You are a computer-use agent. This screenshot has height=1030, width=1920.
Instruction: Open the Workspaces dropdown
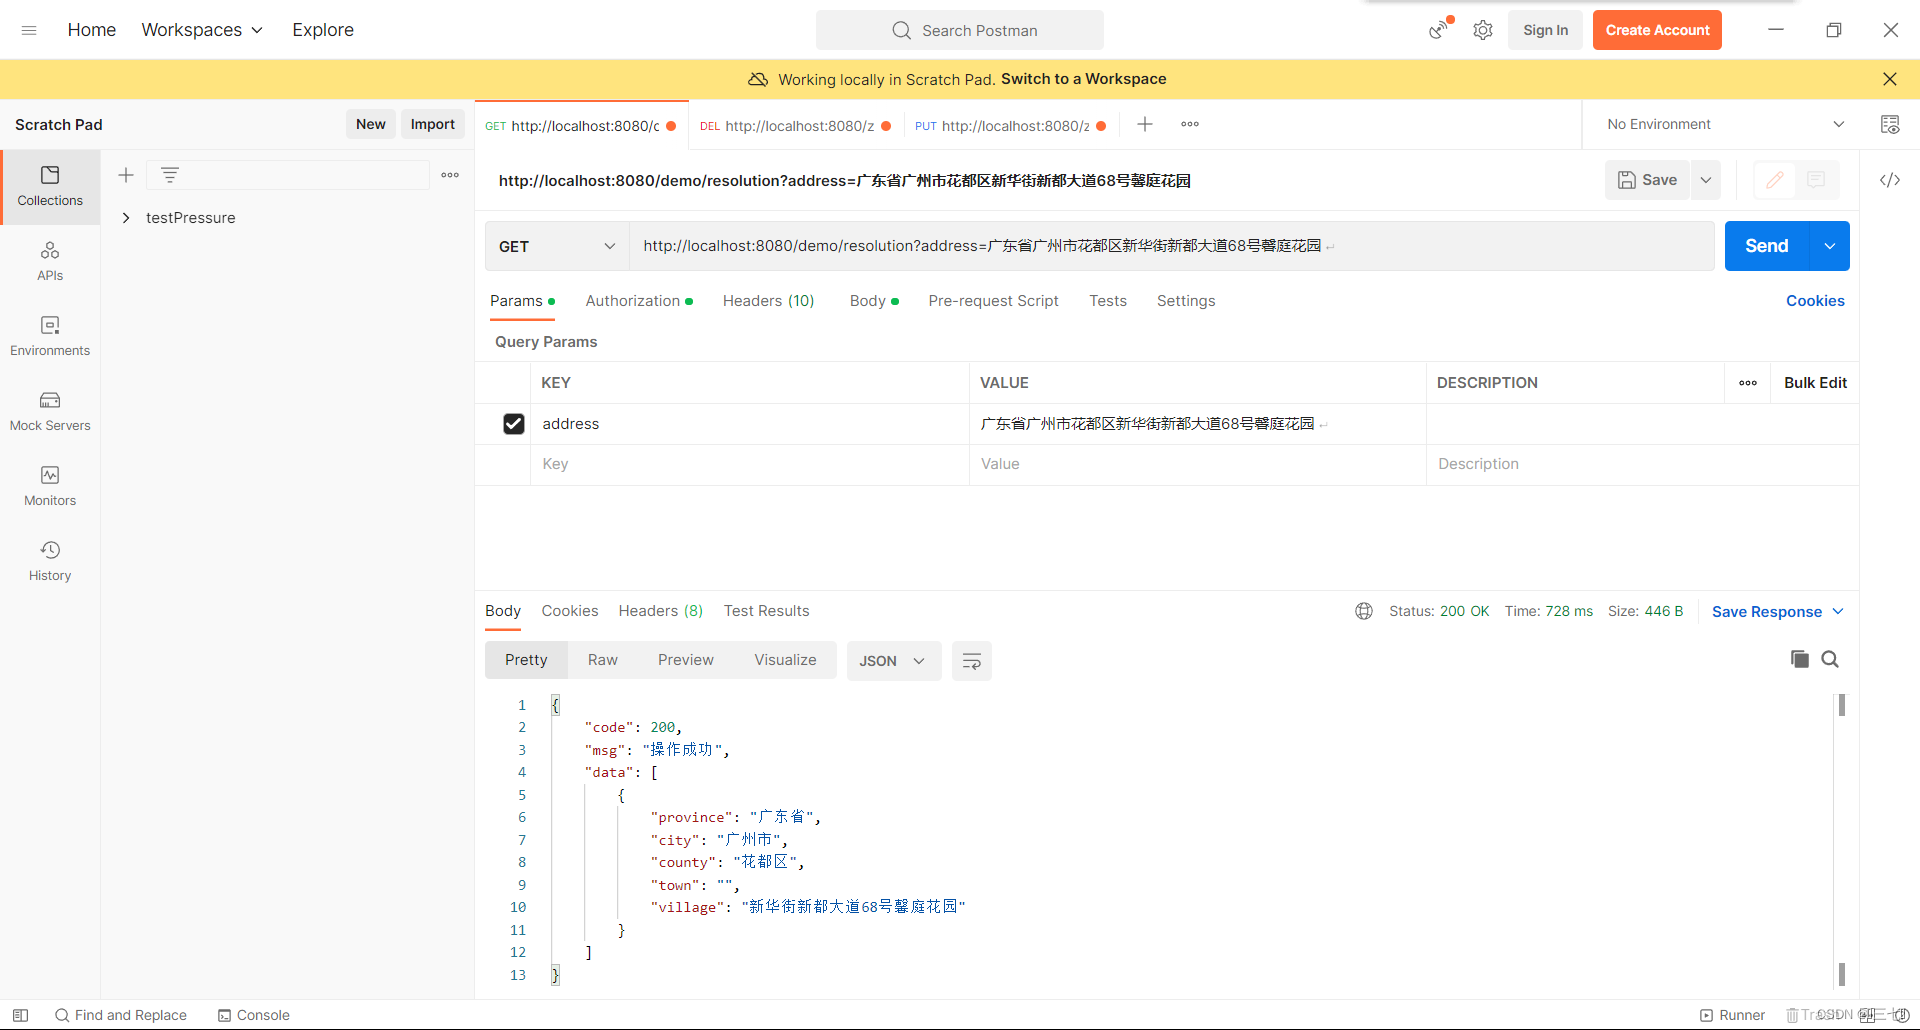(202, 30)
